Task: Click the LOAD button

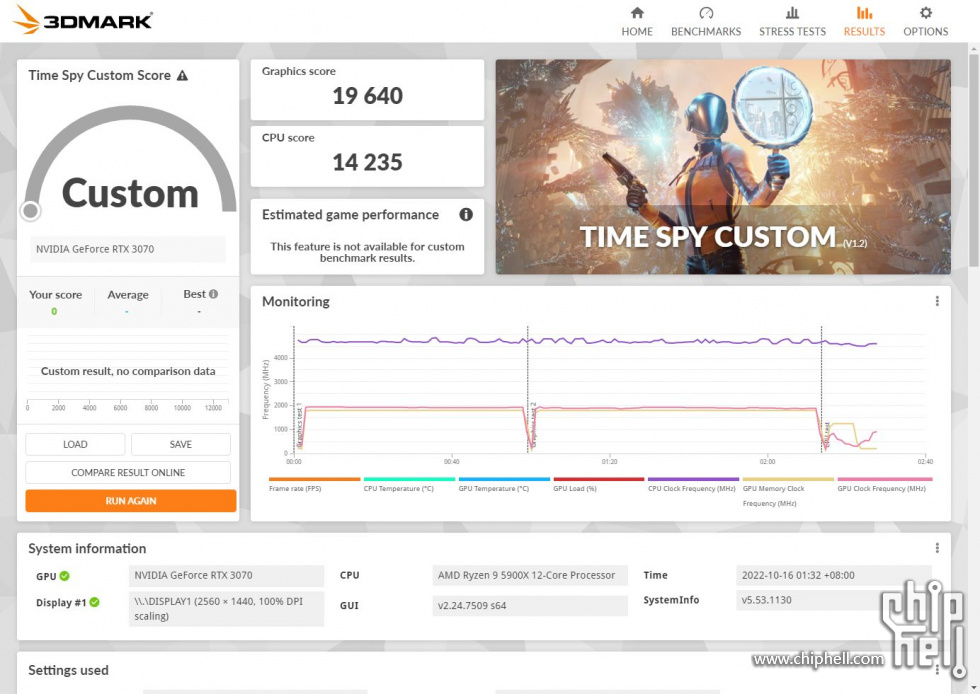Action: [x=75, y=444]
